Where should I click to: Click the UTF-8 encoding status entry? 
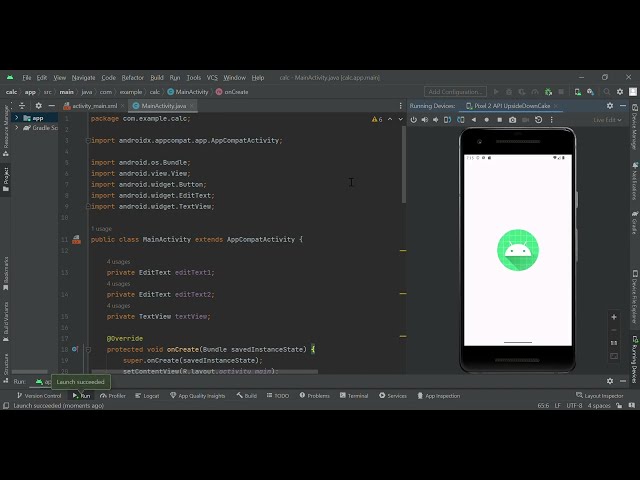point(574,406)
